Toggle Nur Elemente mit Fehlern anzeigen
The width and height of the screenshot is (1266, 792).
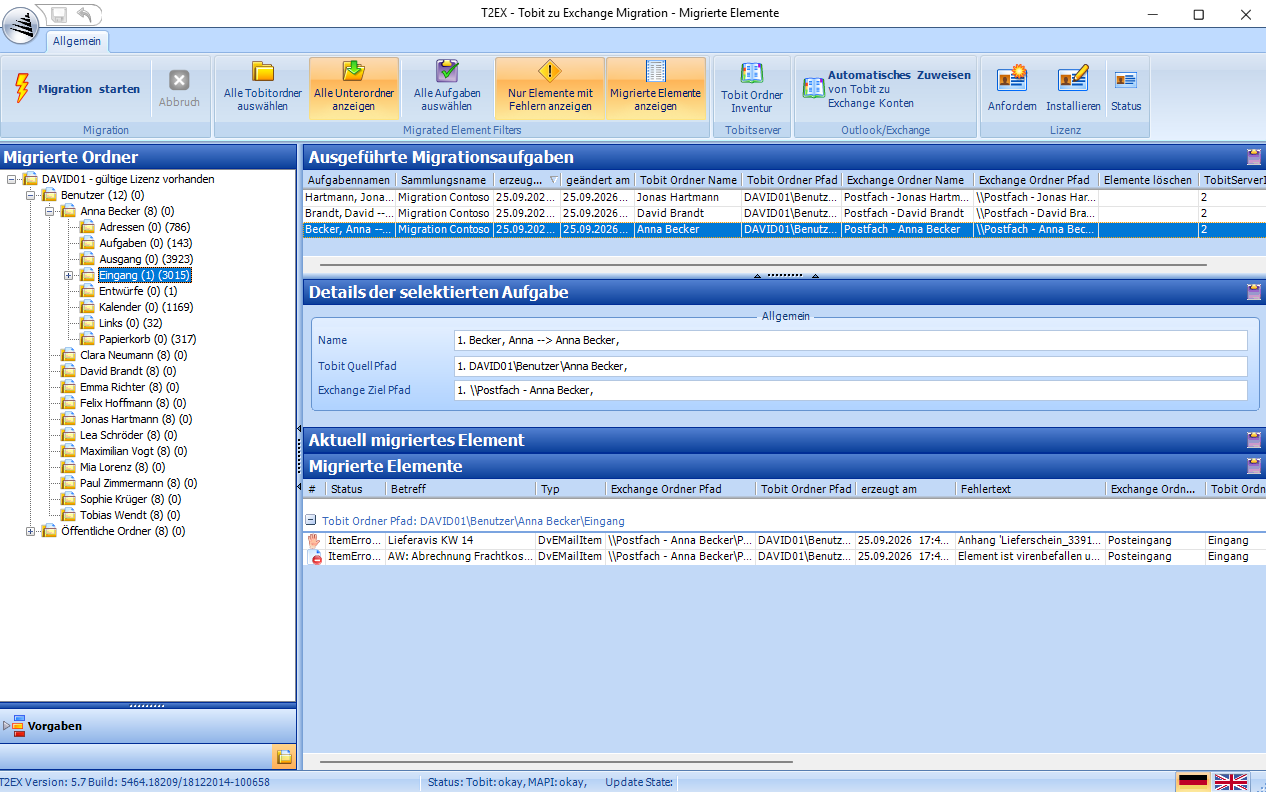point(550,87)
